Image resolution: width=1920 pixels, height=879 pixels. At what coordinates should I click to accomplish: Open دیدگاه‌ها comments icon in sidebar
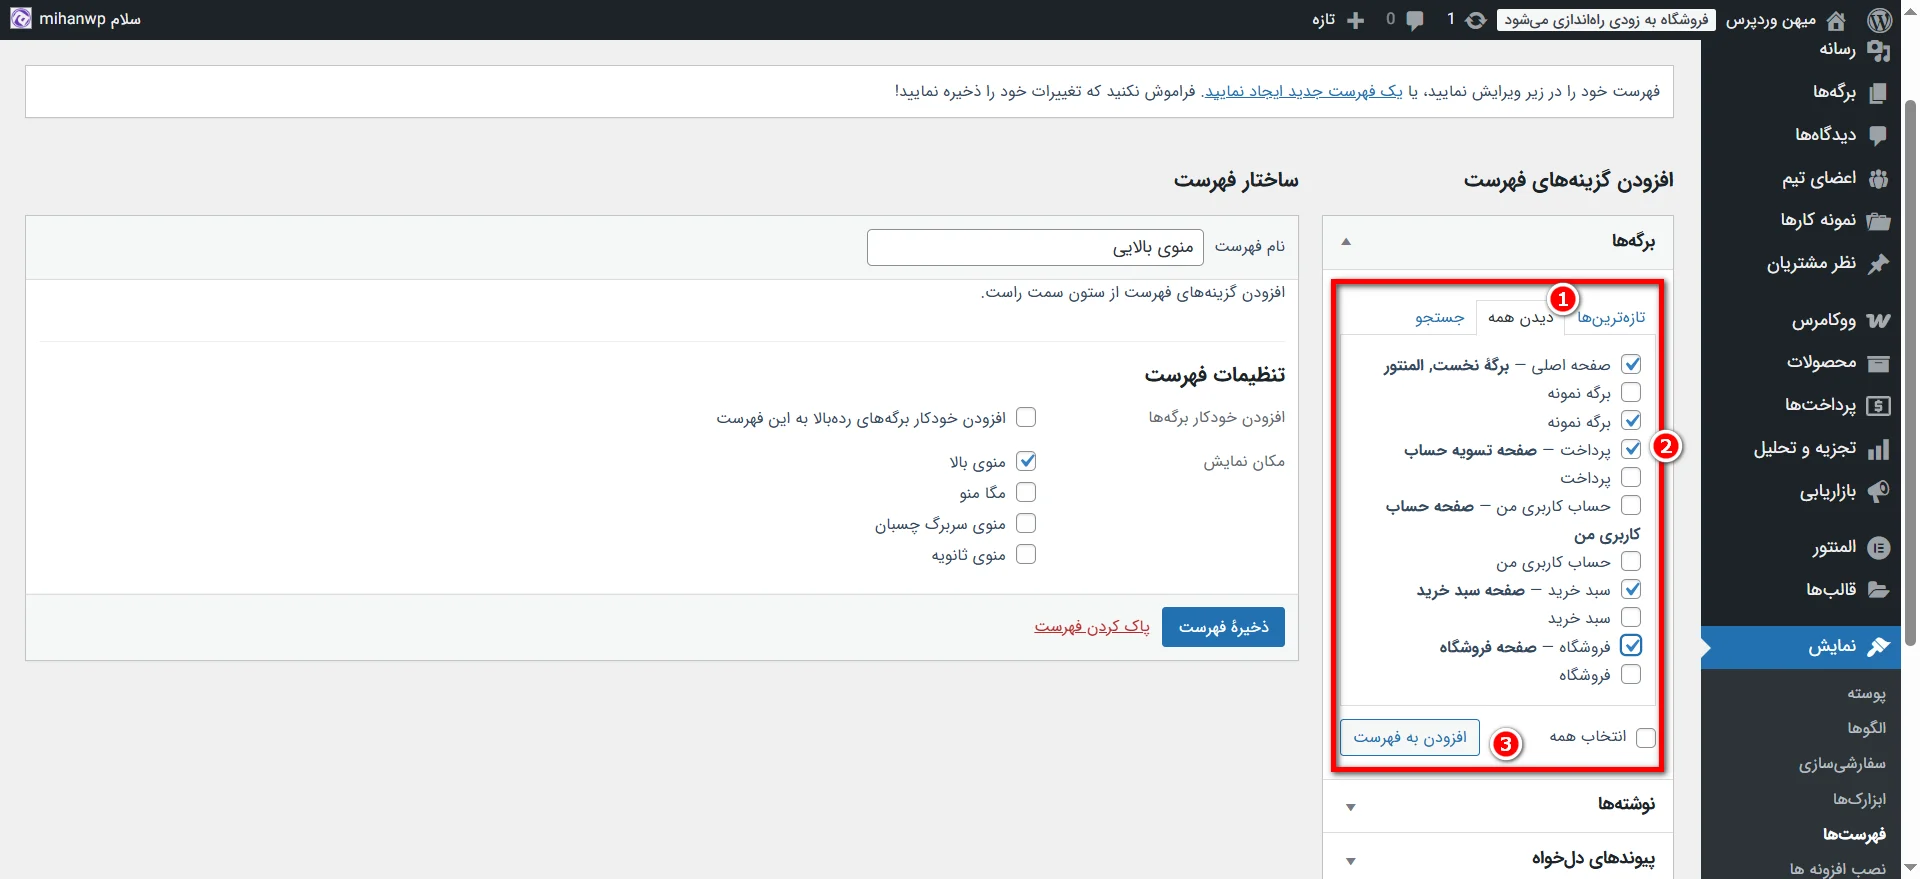[x=1879, y=135]
